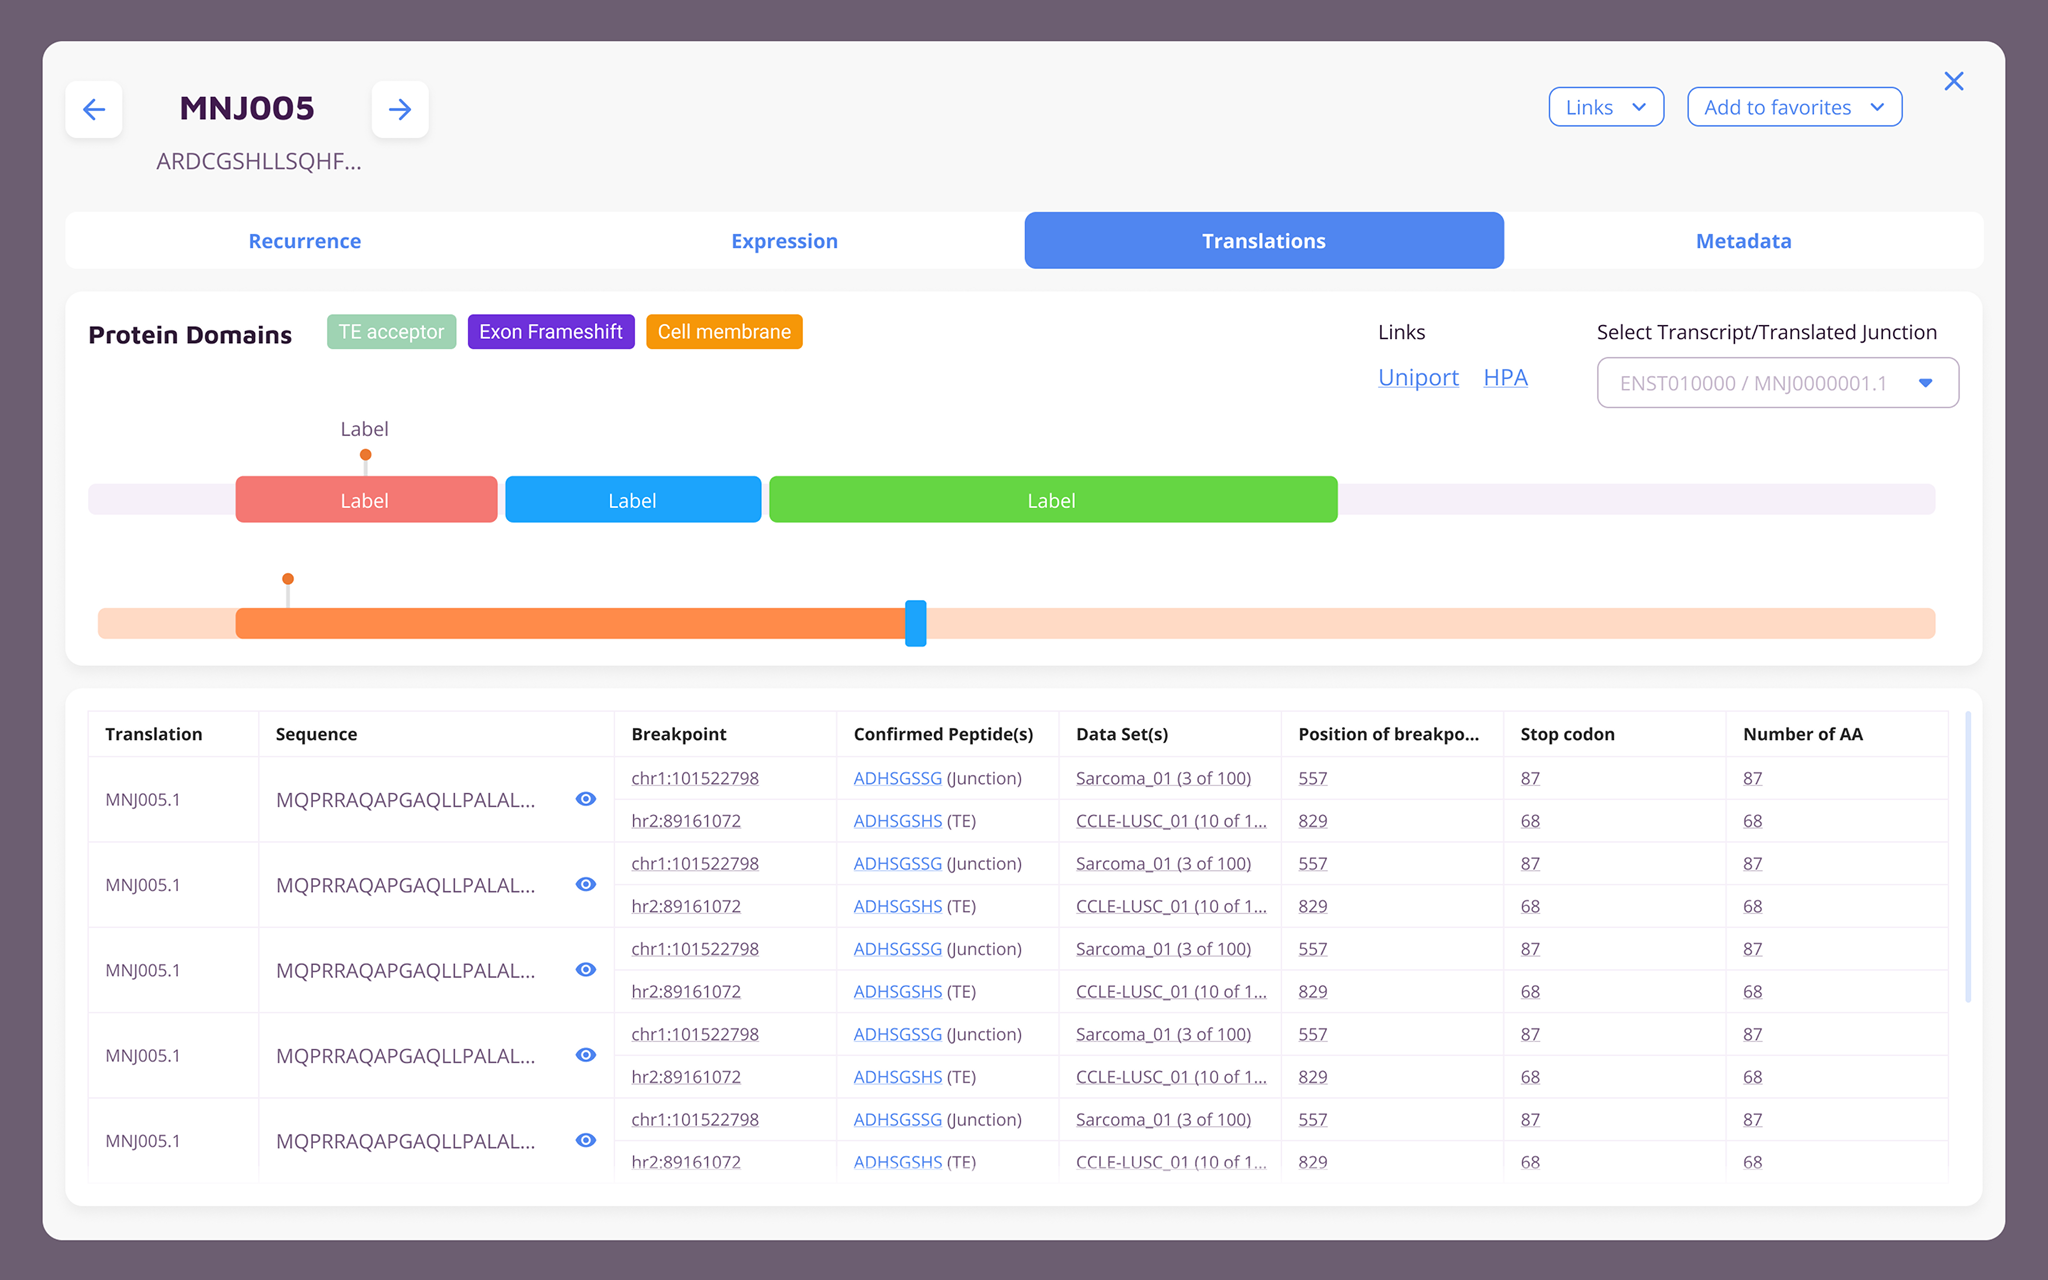
Task: Show the sequence via the first row's eye icon
Action: 586,799
